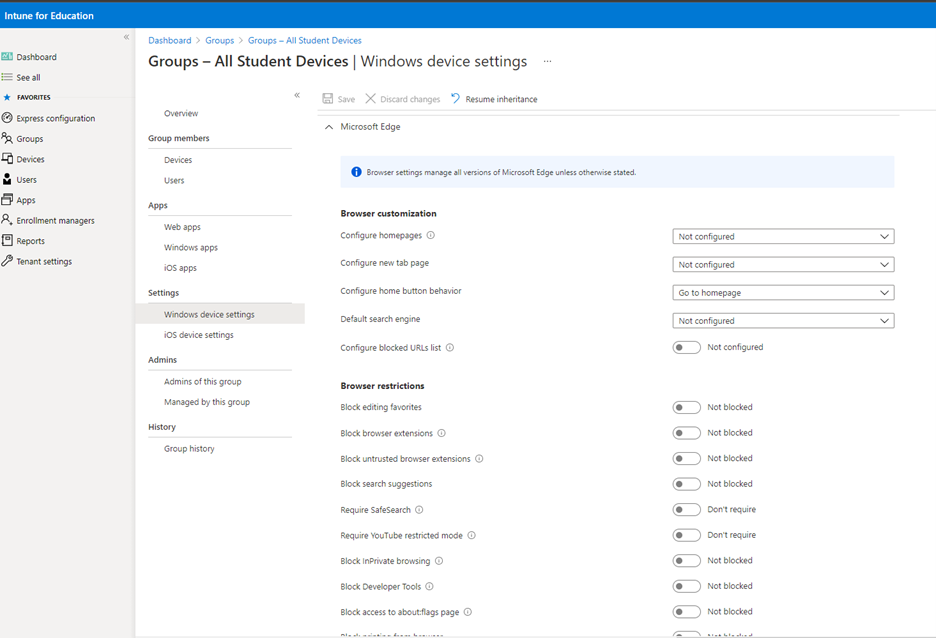Click the Tenant settings wrench icon
This screenshot has height=638, width=936.
tap(7, 261)
